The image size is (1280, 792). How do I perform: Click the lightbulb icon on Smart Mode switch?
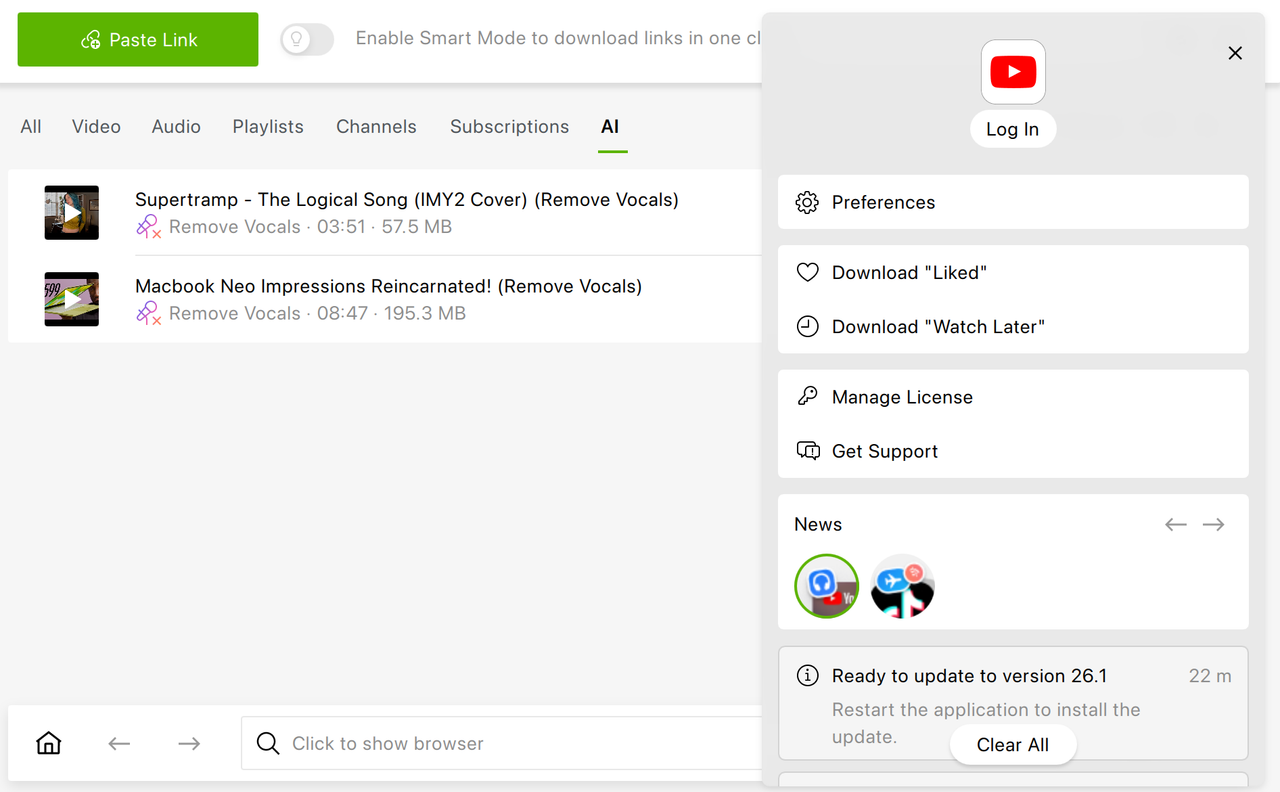[295, 39]
